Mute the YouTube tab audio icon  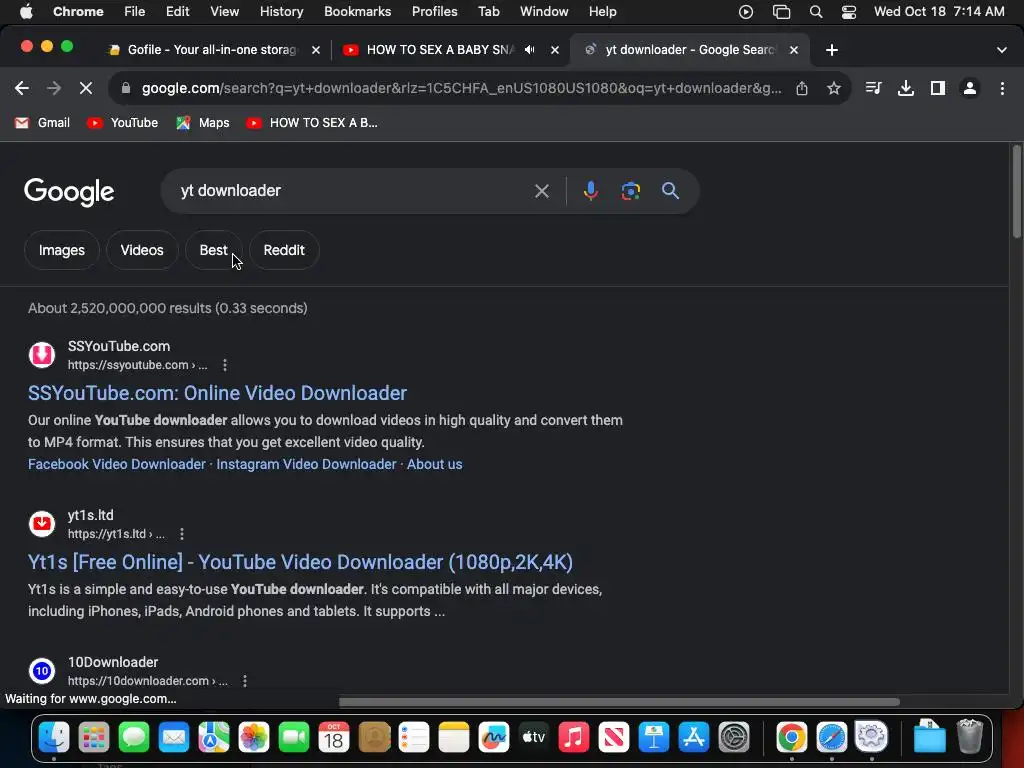tap(530, 50)
